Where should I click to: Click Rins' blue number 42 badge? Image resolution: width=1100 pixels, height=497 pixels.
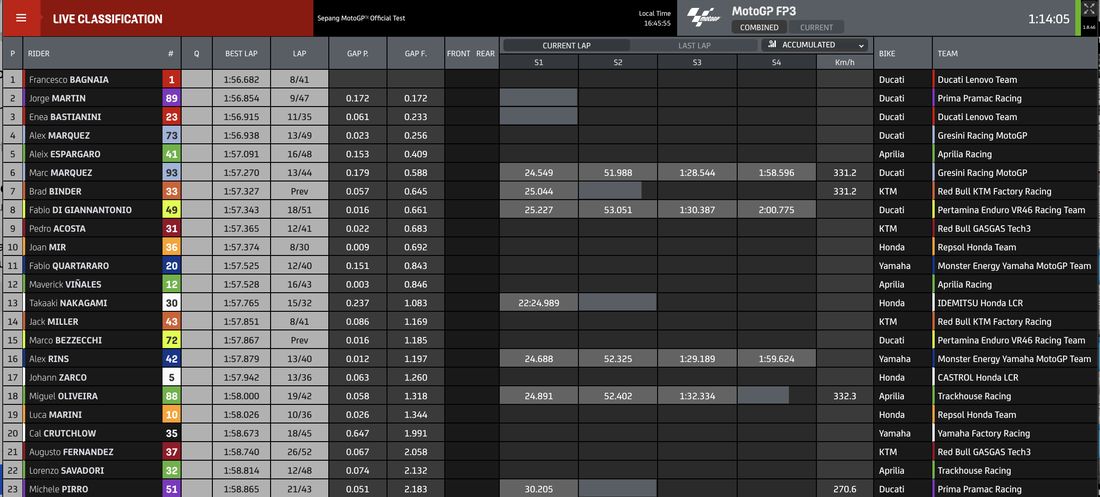click(x=170, y=359)
